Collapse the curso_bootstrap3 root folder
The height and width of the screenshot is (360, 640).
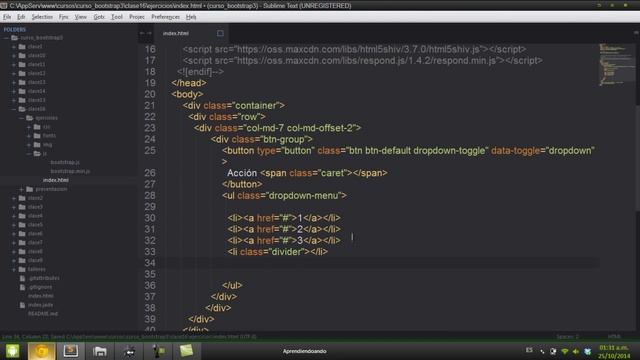[6, 38]
